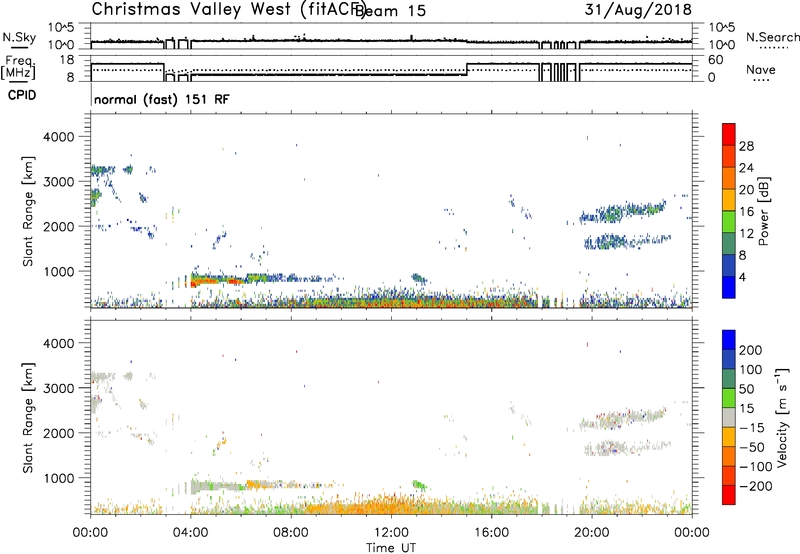Click the Beam 15 label
800x554 pixels.
390,11
